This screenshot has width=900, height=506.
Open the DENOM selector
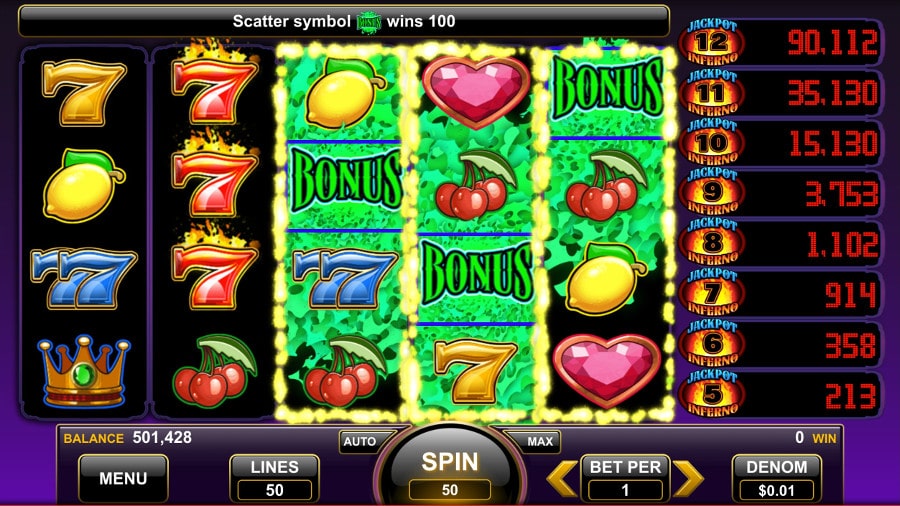click(777, 478)
